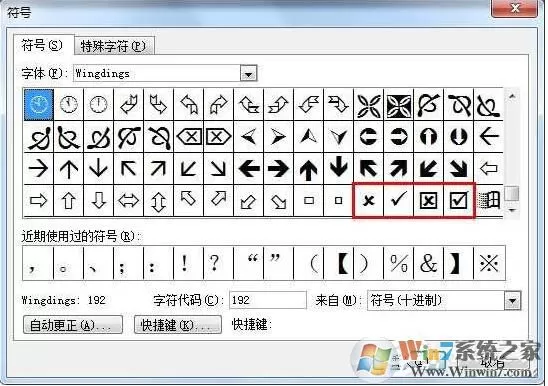Insert the recently used percent sign
The width and height of the screenshot is (548, 386).
(x=398, y=263)
